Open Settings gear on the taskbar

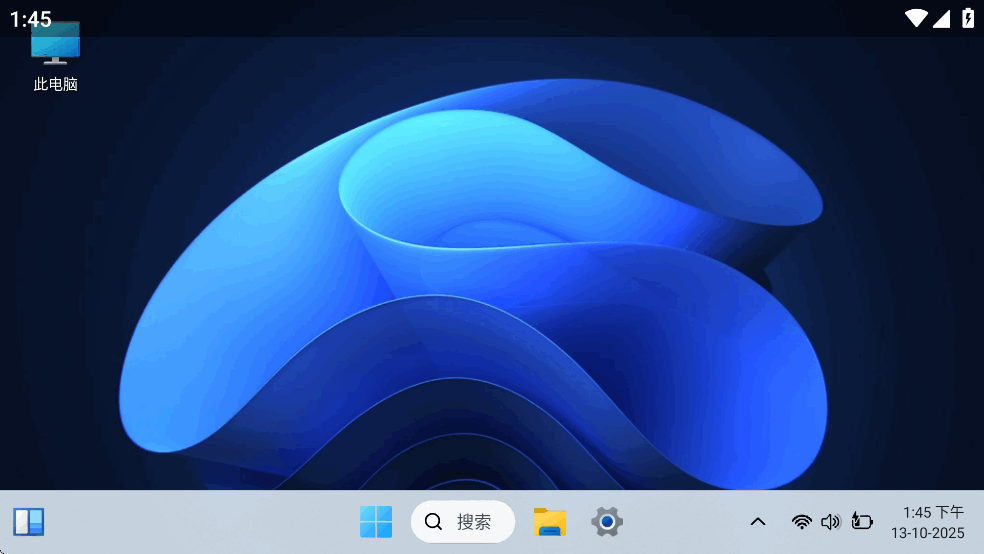607,522
